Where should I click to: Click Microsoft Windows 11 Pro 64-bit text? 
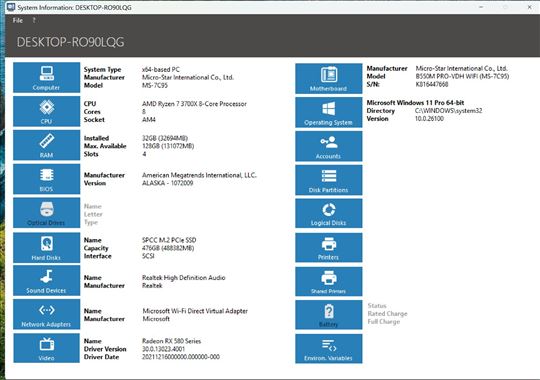pos(415,103)
